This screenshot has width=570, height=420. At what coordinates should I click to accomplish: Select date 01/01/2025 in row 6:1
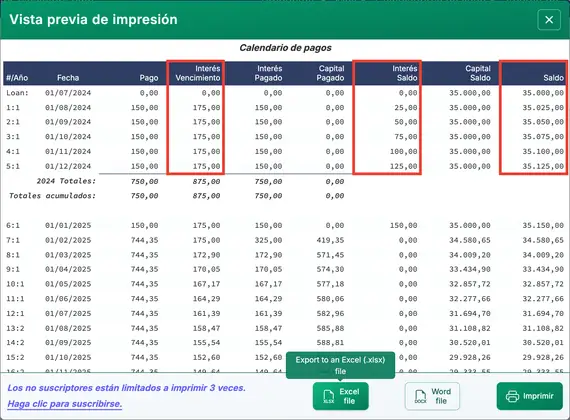tap(68, 225)
